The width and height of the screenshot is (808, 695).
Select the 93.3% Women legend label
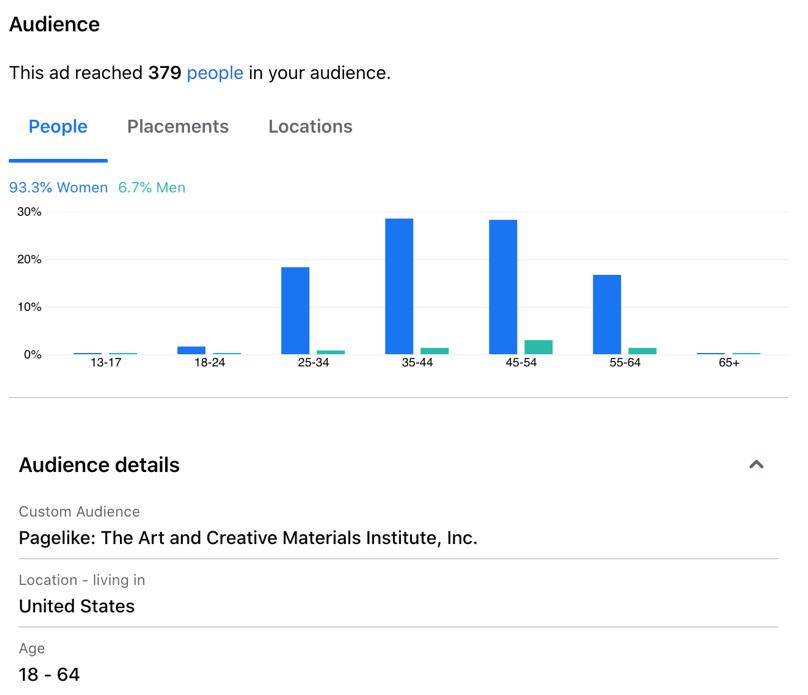tap(58, 188)
